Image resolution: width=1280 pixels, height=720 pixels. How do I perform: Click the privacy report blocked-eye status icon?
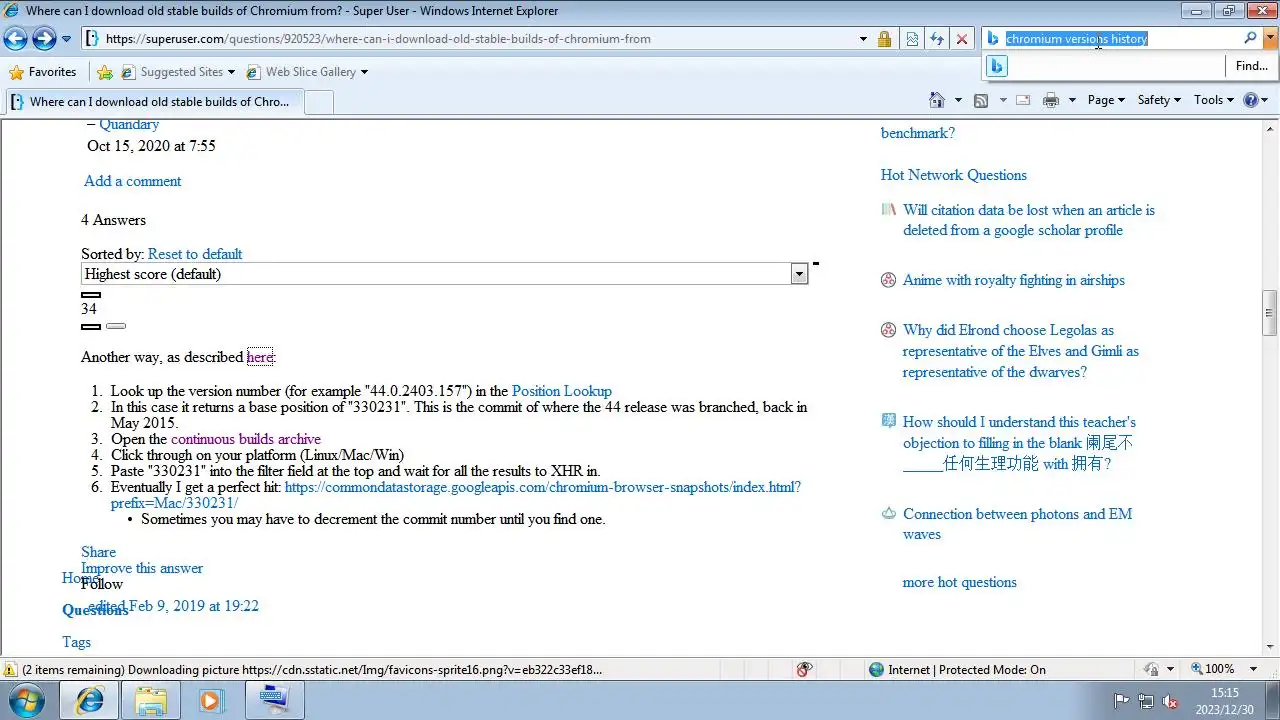click(x=804, y=669)
